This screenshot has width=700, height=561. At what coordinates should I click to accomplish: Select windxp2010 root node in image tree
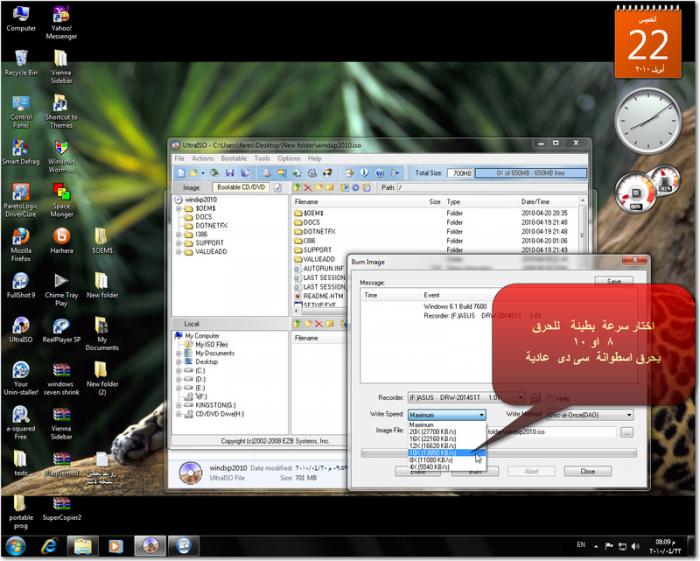[196, 199]
